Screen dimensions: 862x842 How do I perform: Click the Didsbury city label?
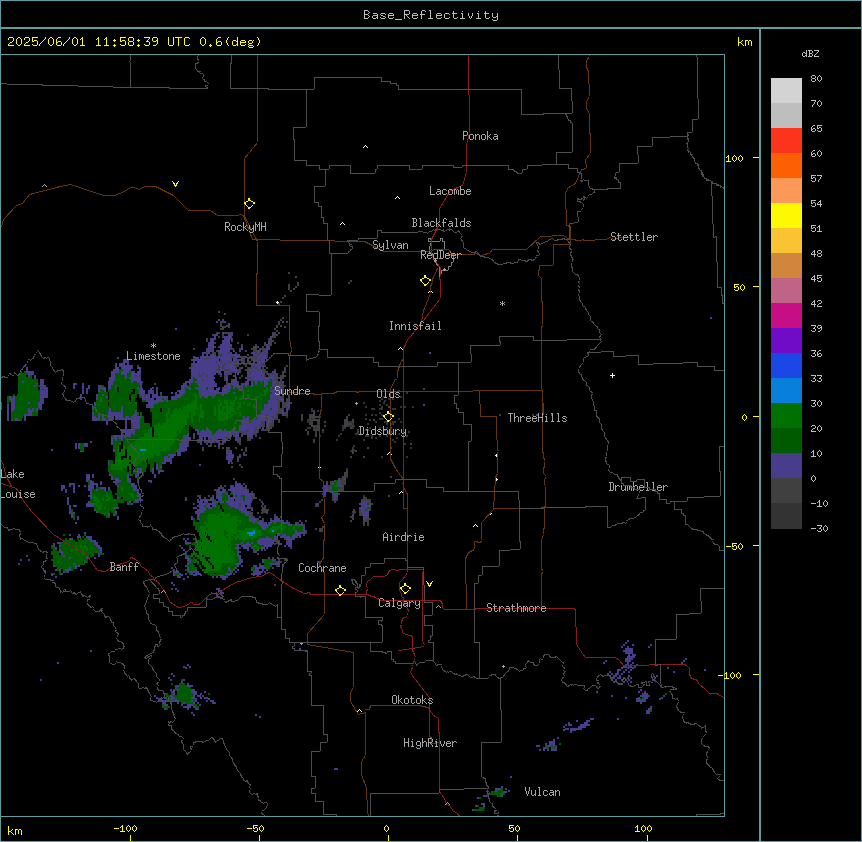[x=383, y=431]
